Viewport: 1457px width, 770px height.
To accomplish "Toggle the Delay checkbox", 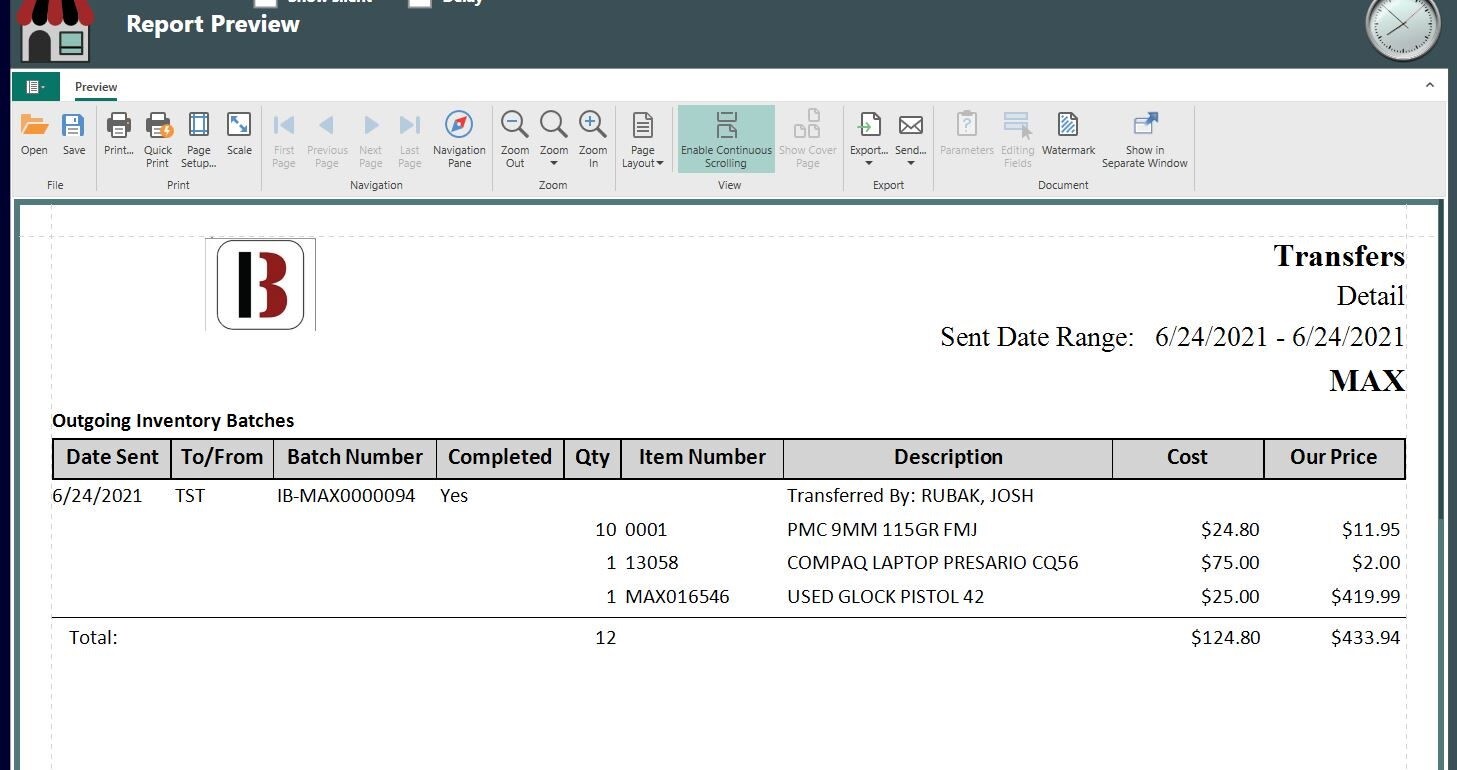I will 420,2.
